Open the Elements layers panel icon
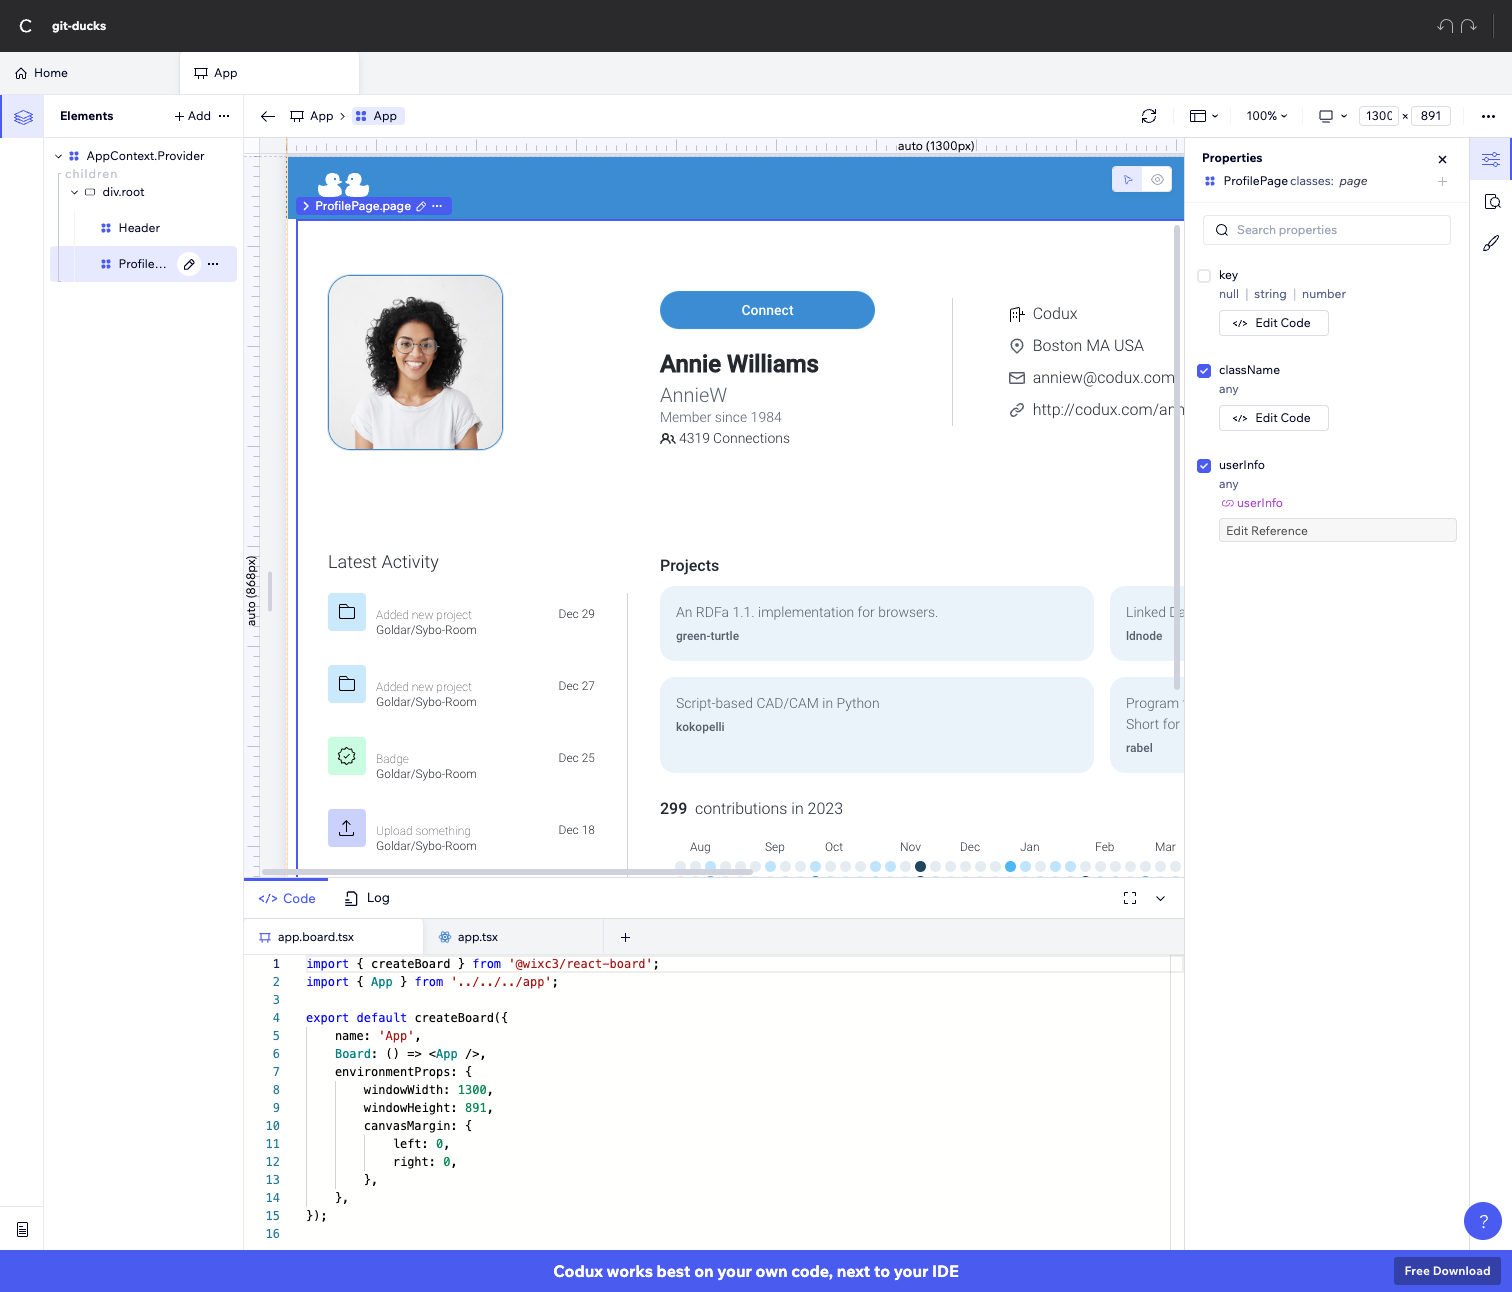The height and width of the screenshot is (1292, 1512). [23, 117]
